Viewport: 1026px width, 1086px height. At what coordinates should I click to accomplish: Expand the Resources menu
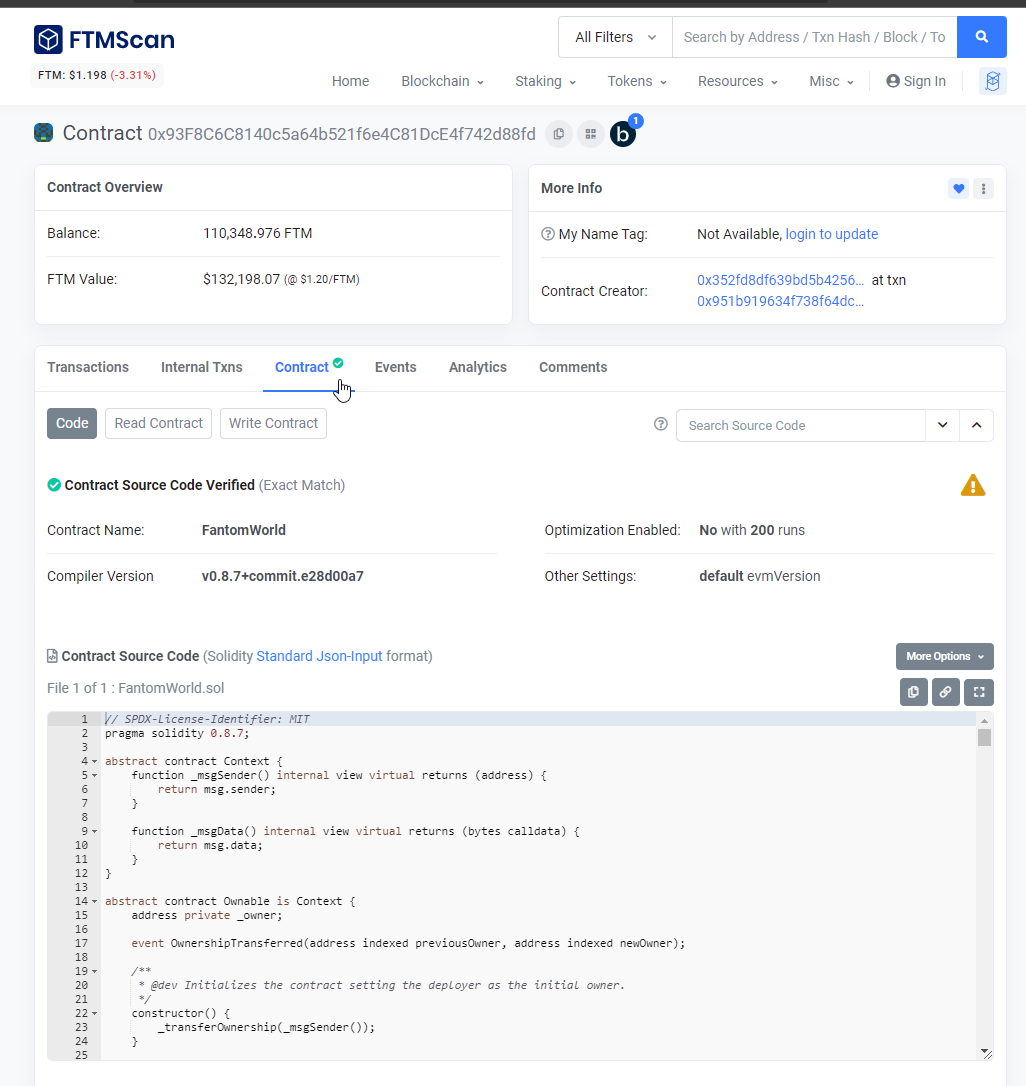point(737,81)
